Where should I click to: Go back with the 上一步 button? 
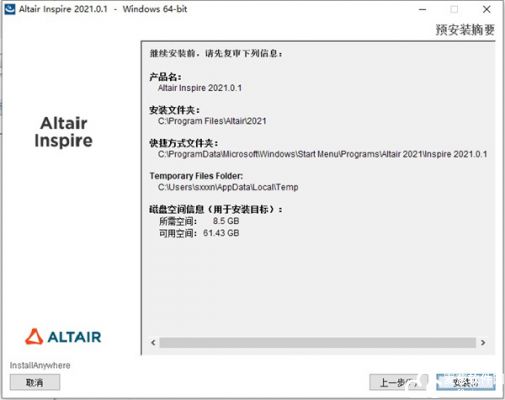(x=398, y=382)
